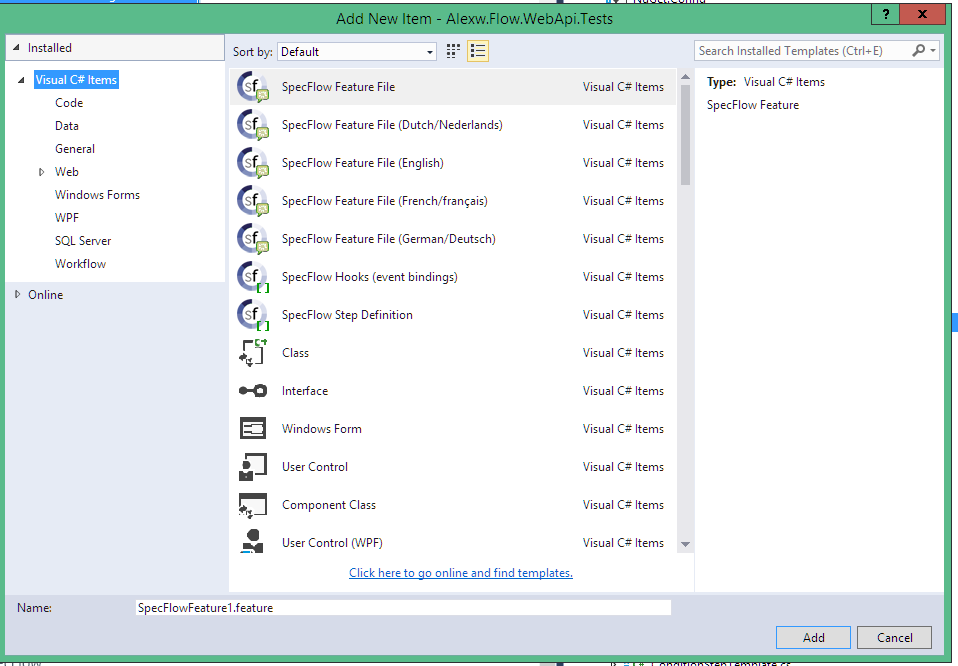Select the Interface template icon

tap(253, 390)
